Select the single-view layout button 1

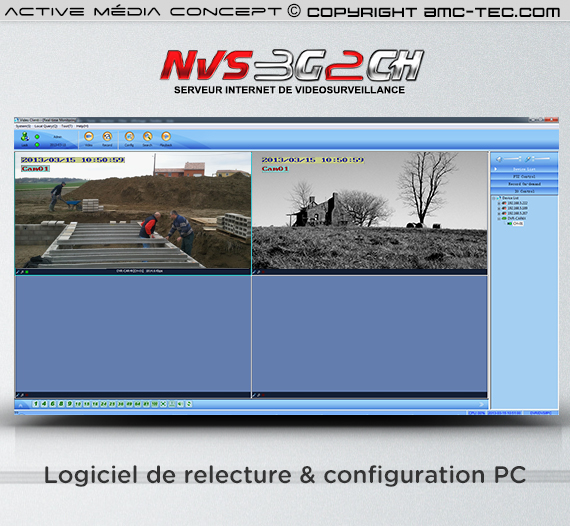[x=36, y=404]
